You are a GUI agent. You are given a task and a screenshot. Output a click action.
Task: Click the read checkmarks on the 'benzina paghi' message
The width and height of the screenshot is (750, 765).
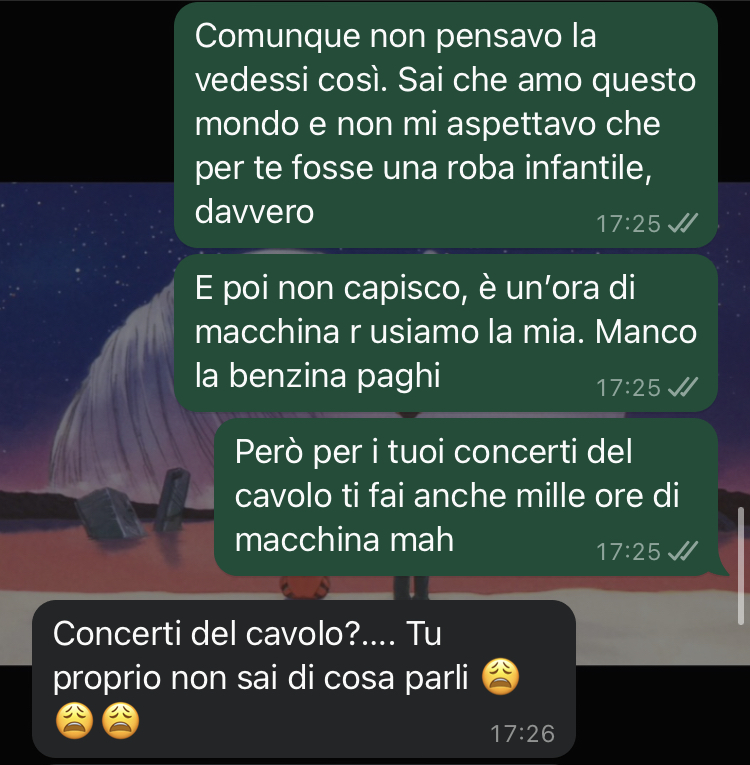(682, 387)
